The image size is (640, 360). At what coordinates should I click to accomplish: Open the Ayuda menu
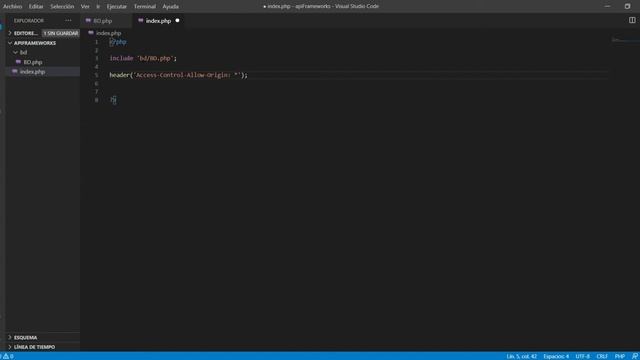[171, 7]
